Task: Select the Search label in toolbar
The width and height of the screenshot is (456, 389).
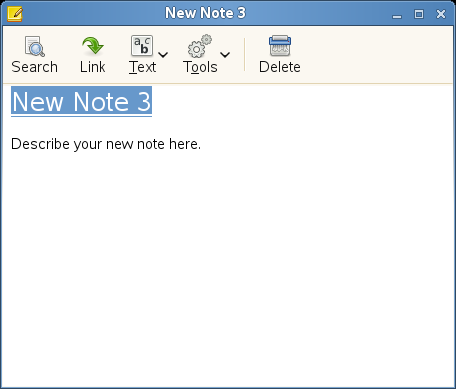Action: 34,67
